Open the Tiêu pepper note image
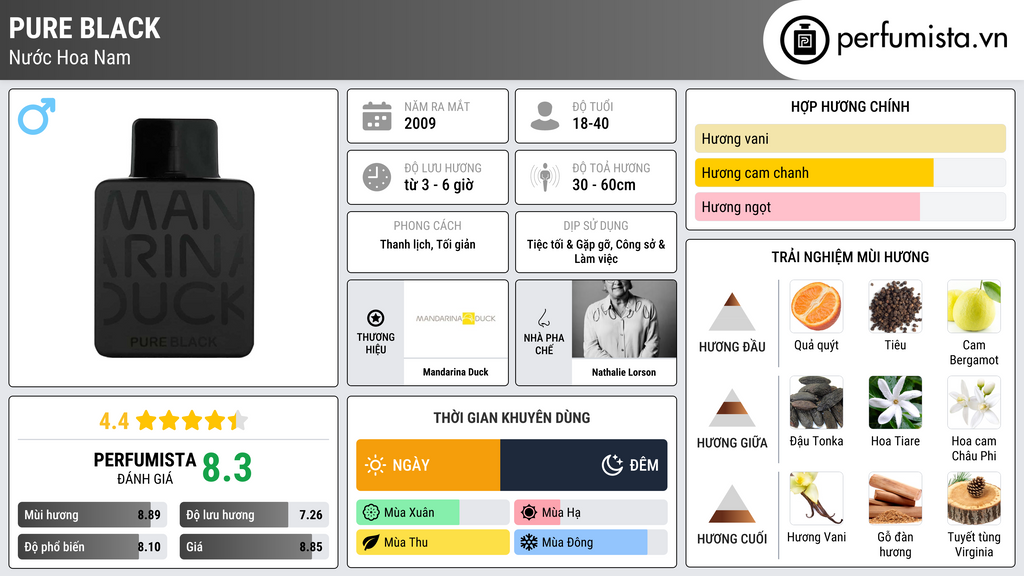The width and height of the screenshot is (1024, 576). [895, 306]
